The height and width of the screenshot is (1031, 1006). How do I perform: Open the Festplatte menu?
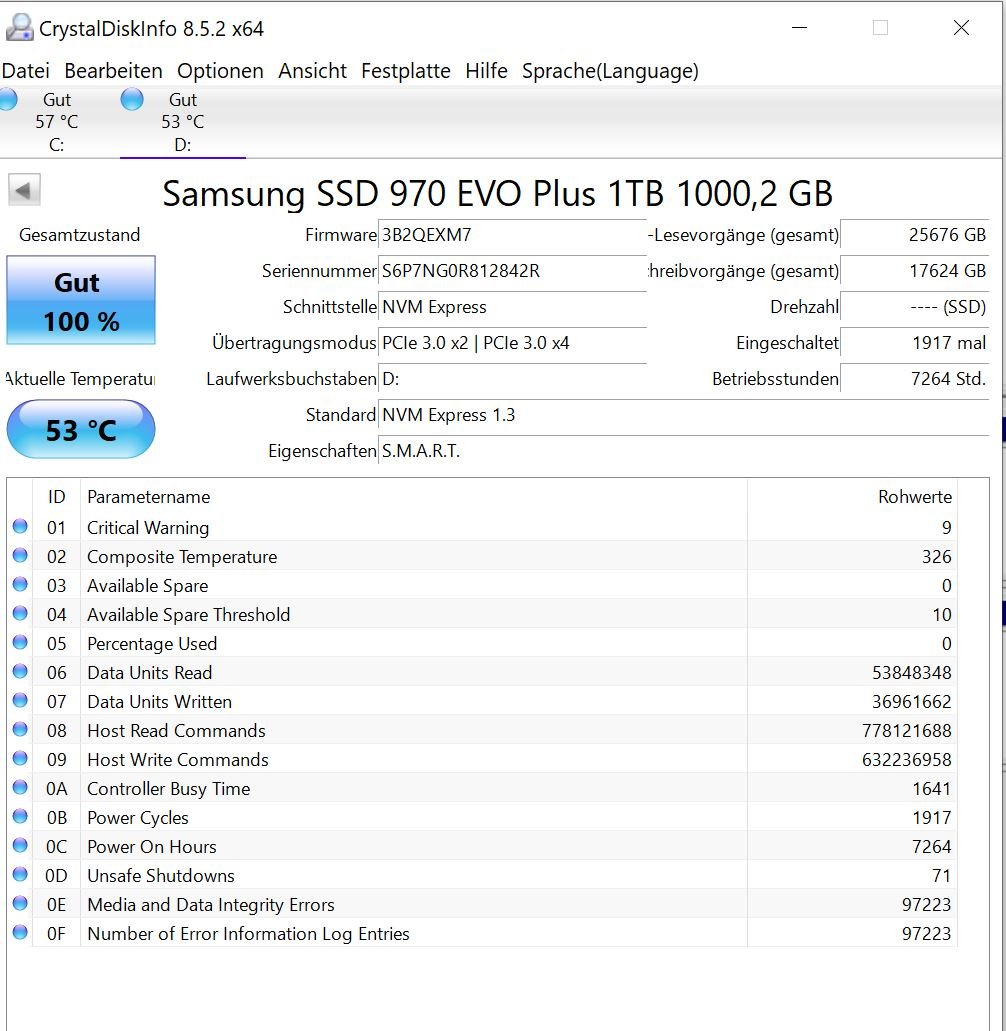pyautogui.click(x=406, y=70)
